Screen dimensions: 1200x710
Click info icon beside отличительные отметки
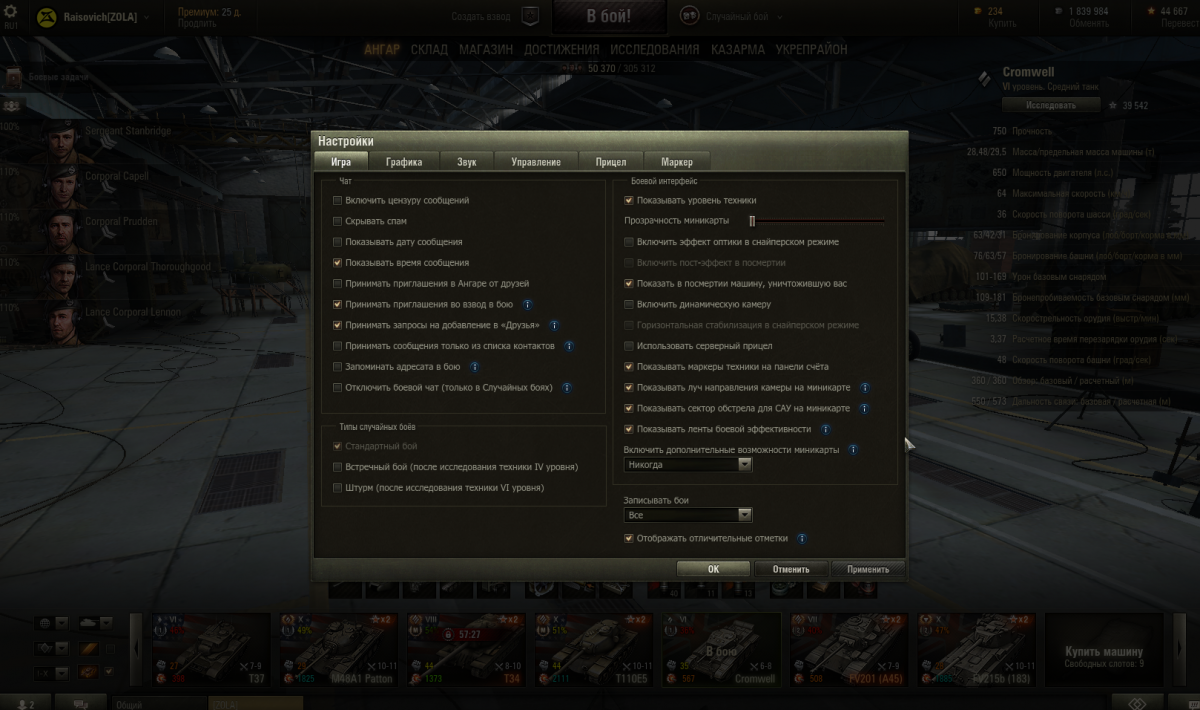click(802, 538)
